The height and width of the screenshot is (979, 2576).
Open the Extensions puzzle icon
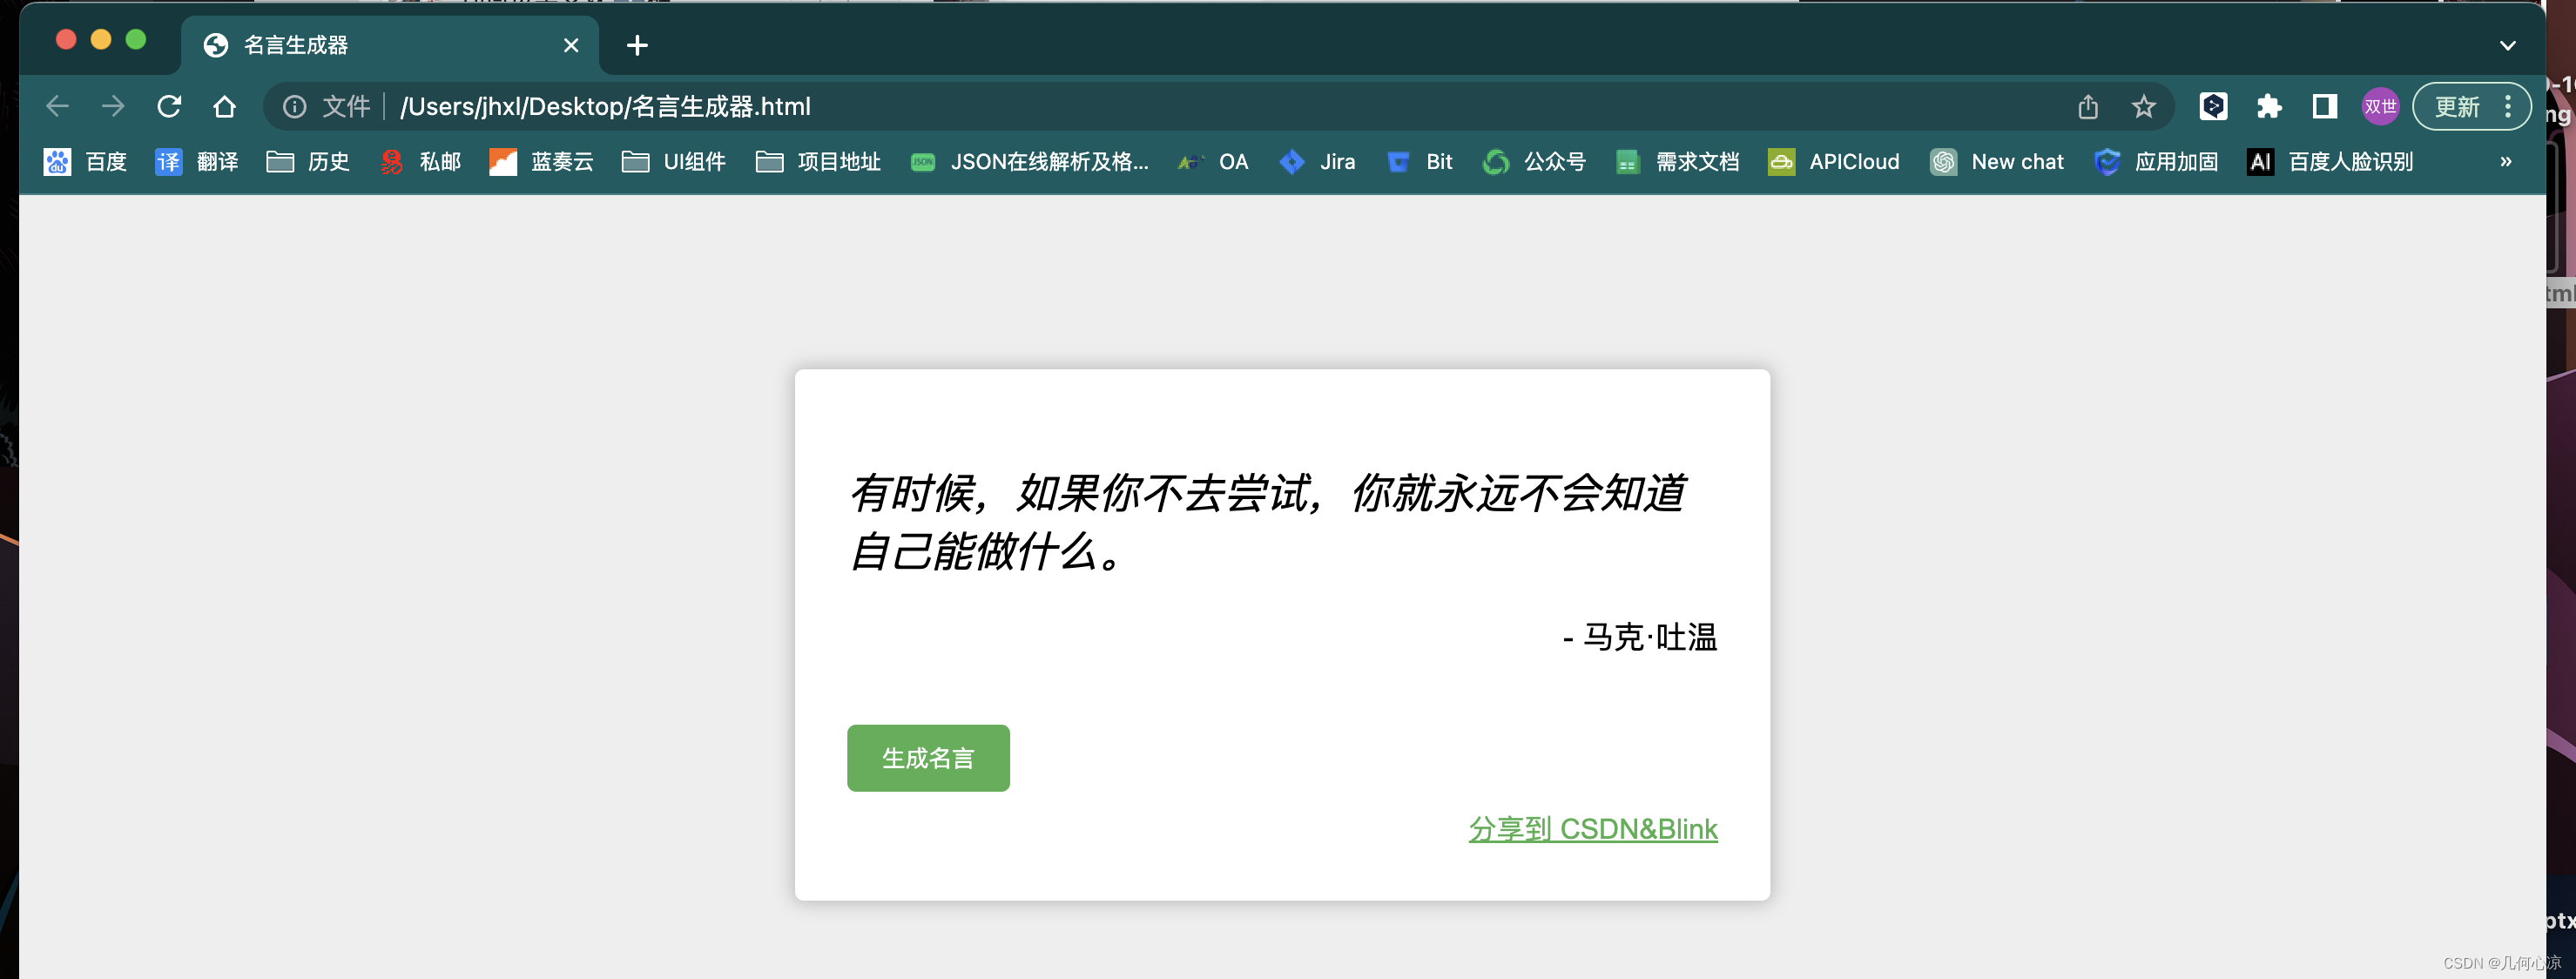click(2269, 106)
